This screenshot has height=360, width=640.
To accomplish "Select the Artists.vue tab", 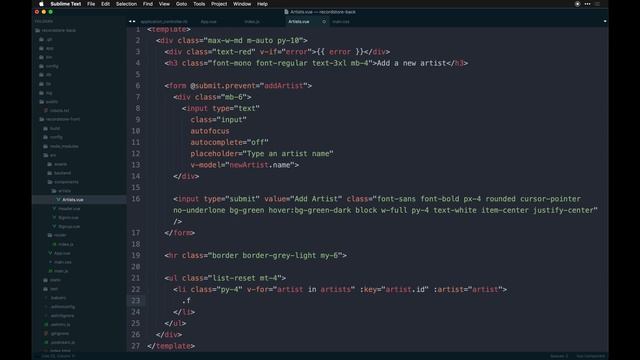I will [x=299, y=22].
